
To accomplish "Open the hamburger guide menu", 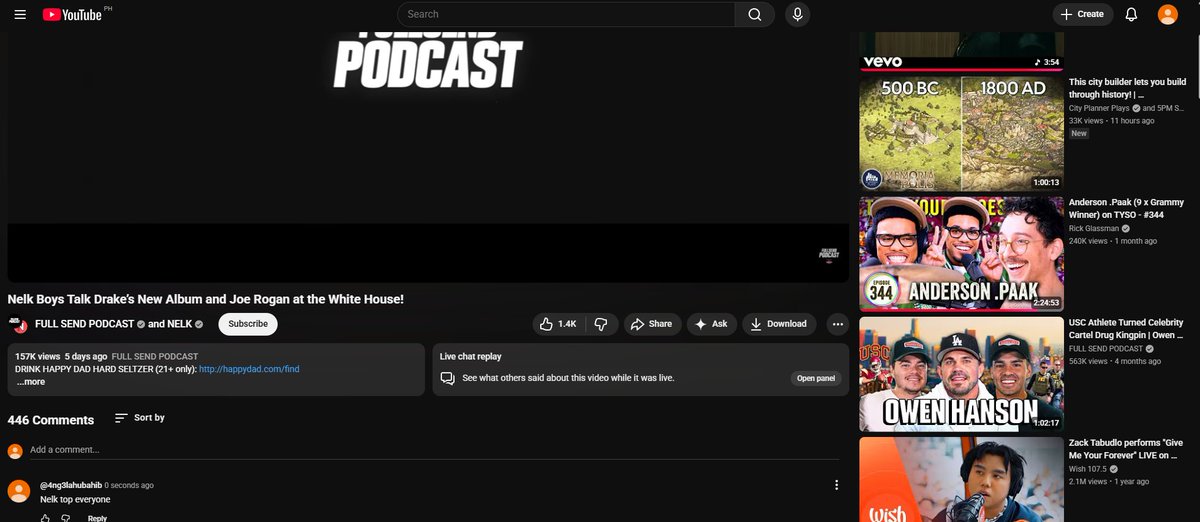I will pos(20,14).
